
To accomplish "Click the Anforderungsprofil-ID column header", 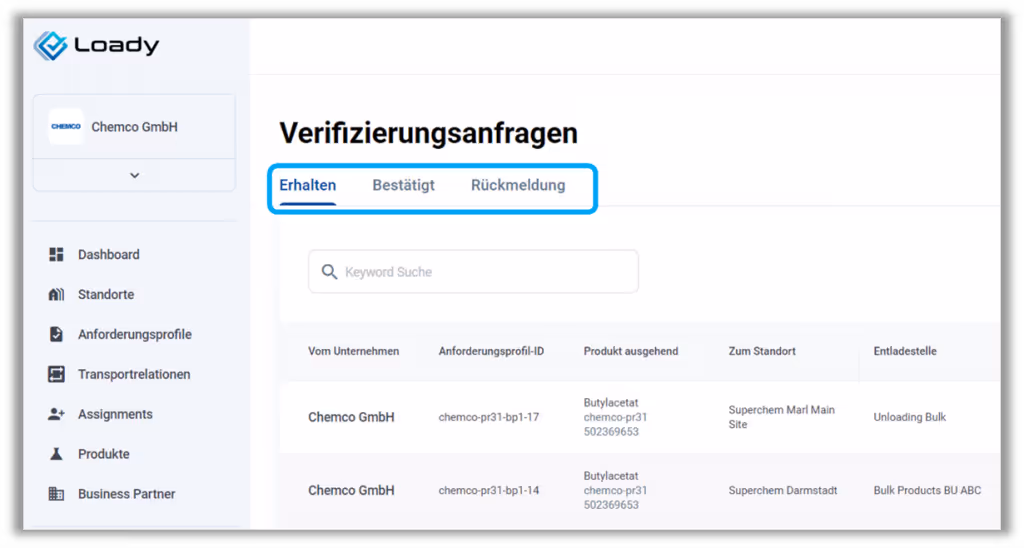I will (491, 351).
